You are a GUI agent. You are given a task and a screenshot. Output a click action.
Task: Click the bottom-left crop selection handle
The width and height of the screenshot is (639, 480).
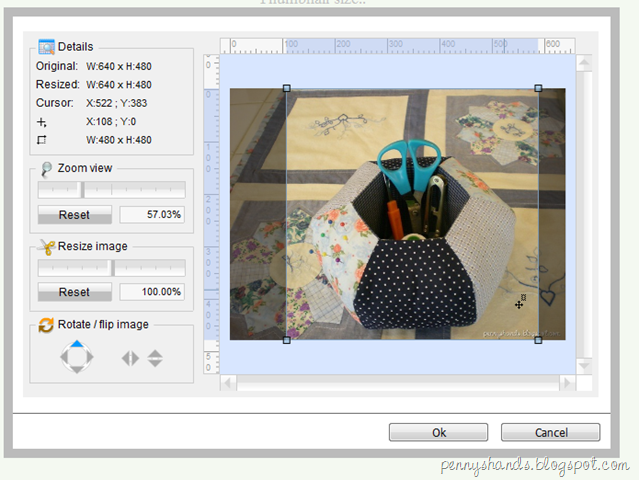[286, 340]
